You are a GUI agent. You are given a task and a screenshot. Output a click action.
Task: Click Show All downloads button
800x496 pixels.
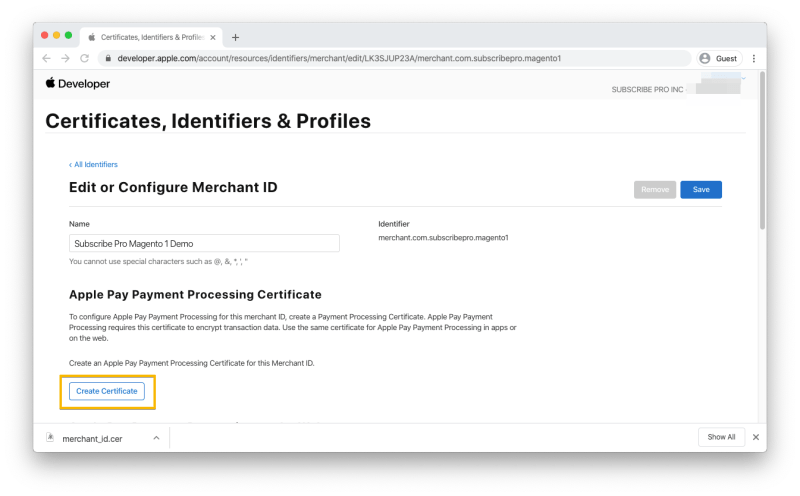(721, 437)
